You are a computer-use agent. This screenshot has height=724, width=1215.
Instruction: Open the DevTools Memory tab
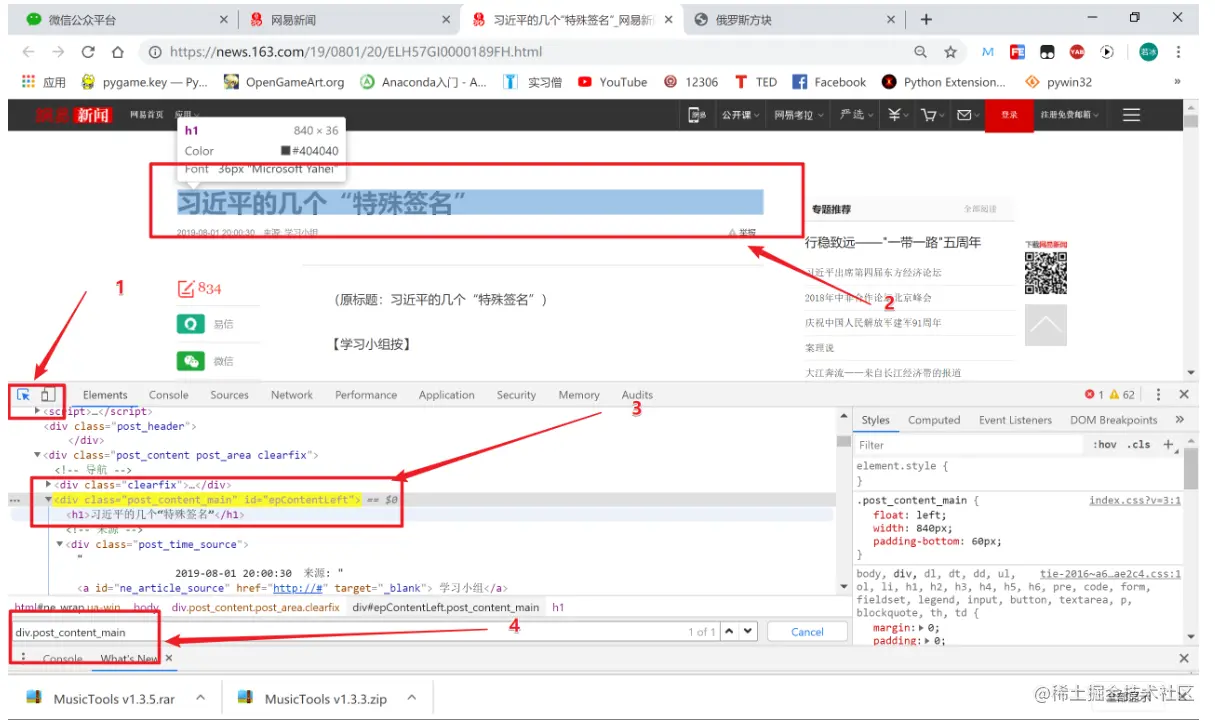[x=579, y=395]
